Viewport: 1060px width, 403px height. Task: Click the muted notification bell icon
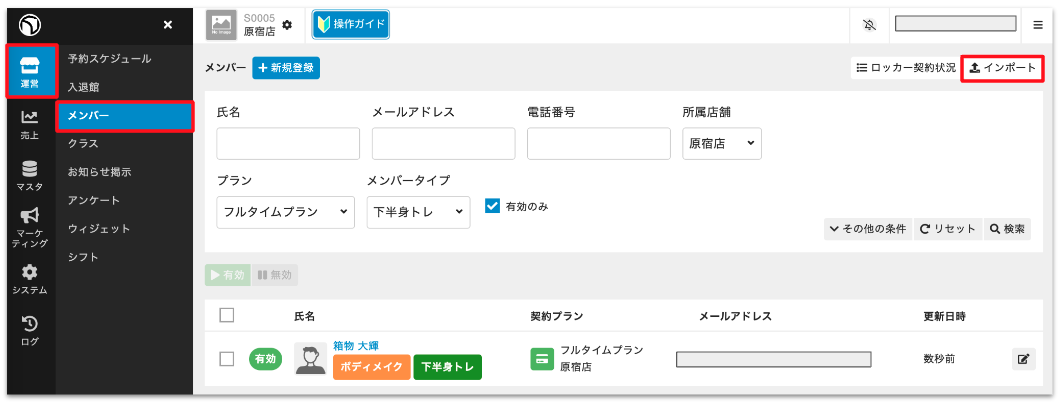coord(866,24)
